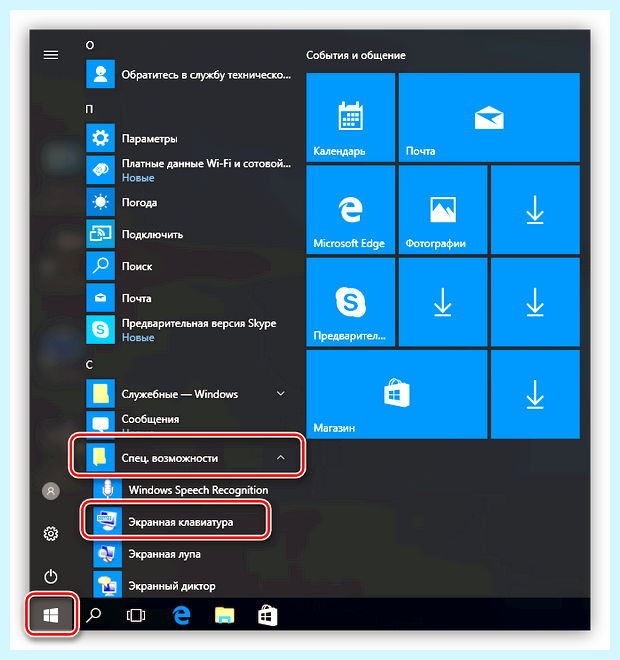This screenshot has height=660, width=620.
Task: Click the user account avatar icon
Action: [51, 491]
